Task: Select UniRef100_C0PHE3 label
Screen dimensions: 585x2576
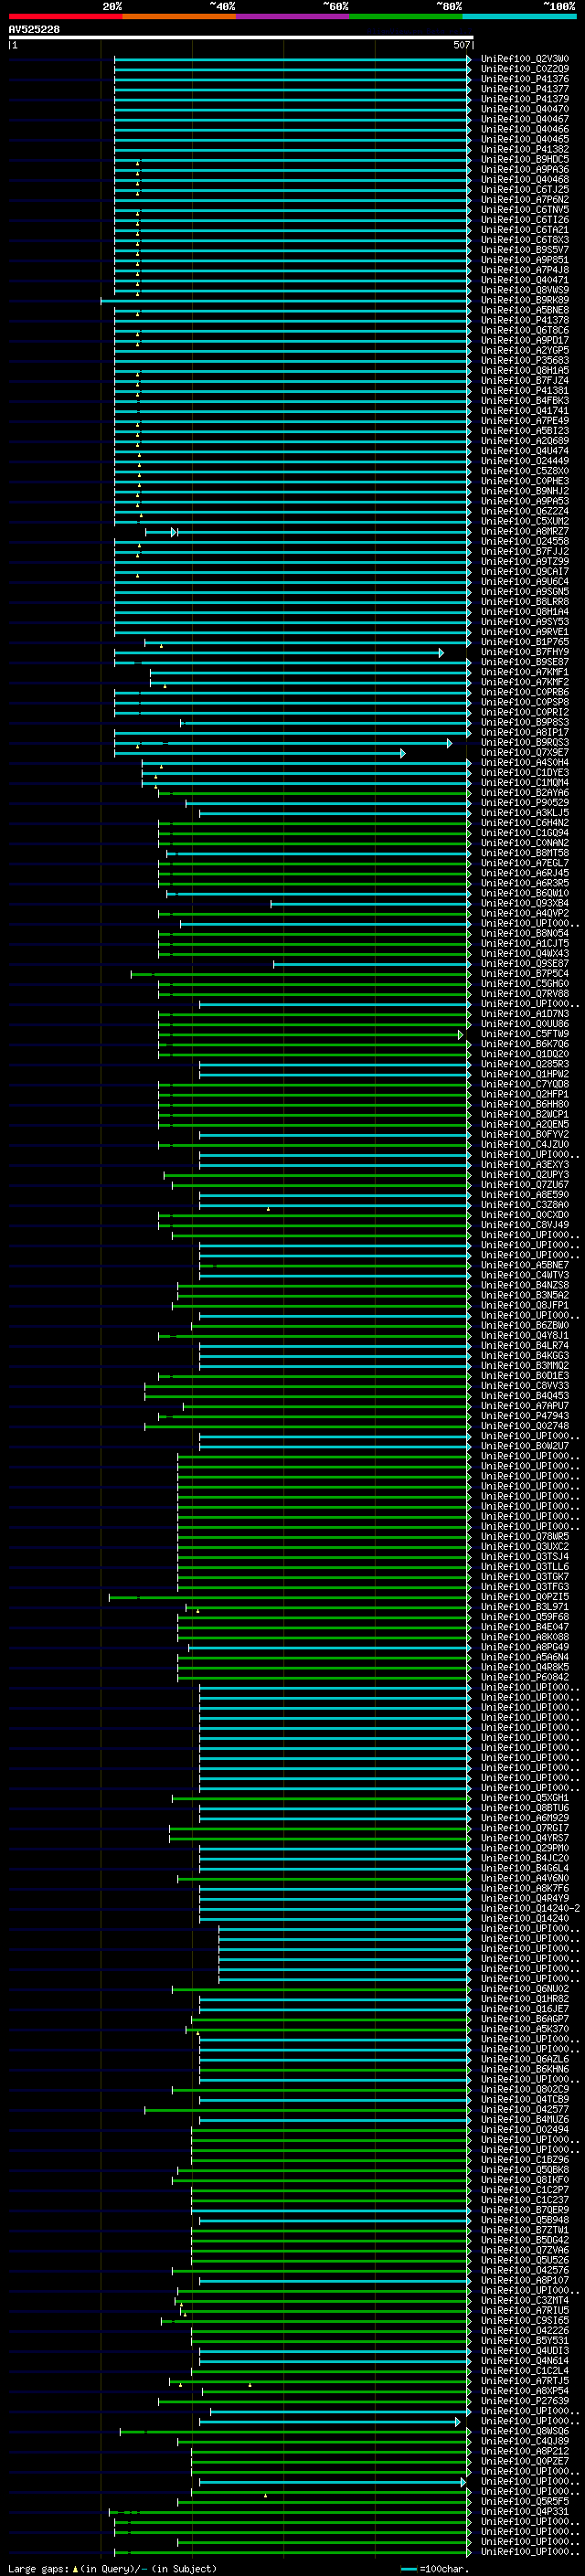Action: point(525,481)
